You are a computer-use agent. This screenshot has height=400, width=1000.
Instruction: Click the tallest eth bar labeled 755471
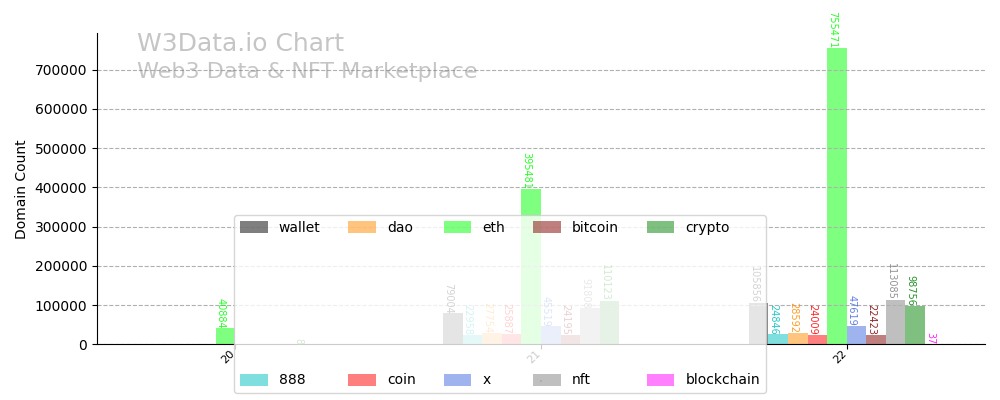(837, 200)
